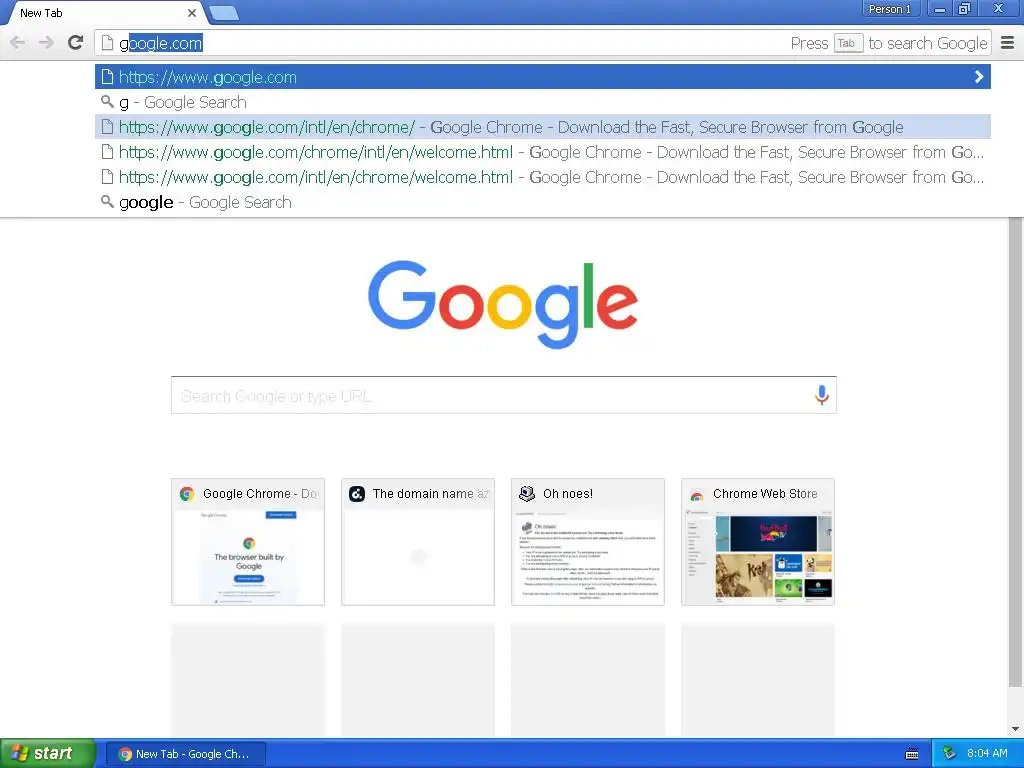The height and width of the screenshot is (768, 1024).
Task: Open the new tab button
Action: coord(224,13)
